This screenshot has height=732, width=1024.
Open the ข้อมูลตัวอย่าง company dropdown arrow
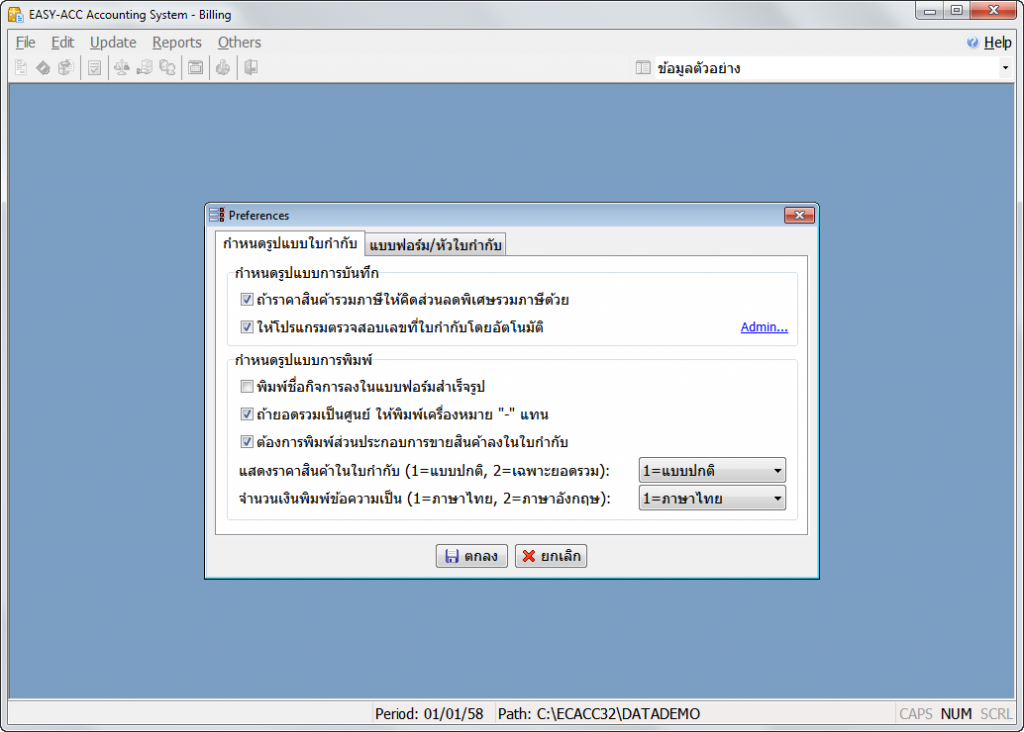1004,68
